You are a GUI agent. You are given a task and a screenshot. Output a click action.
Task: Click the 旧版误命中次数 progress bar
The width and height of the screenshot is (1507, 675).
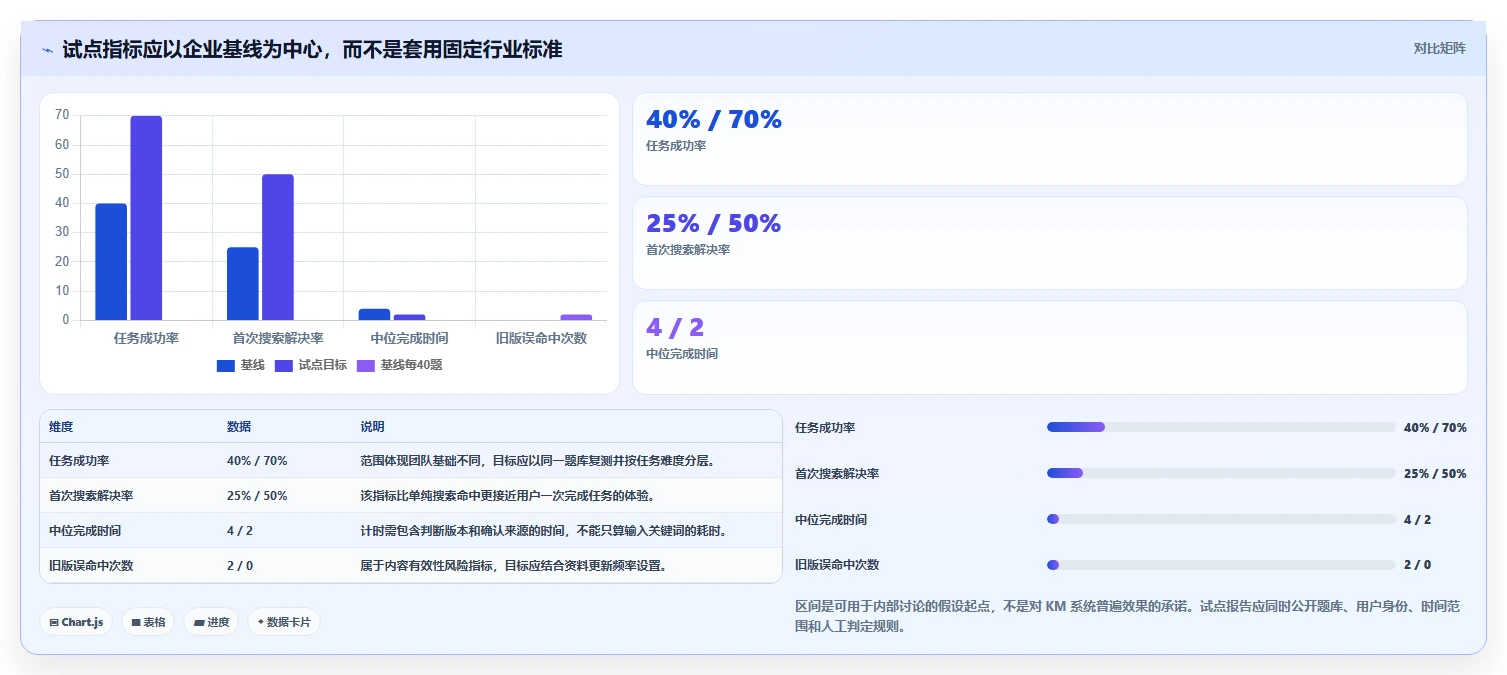point(1221,565)
